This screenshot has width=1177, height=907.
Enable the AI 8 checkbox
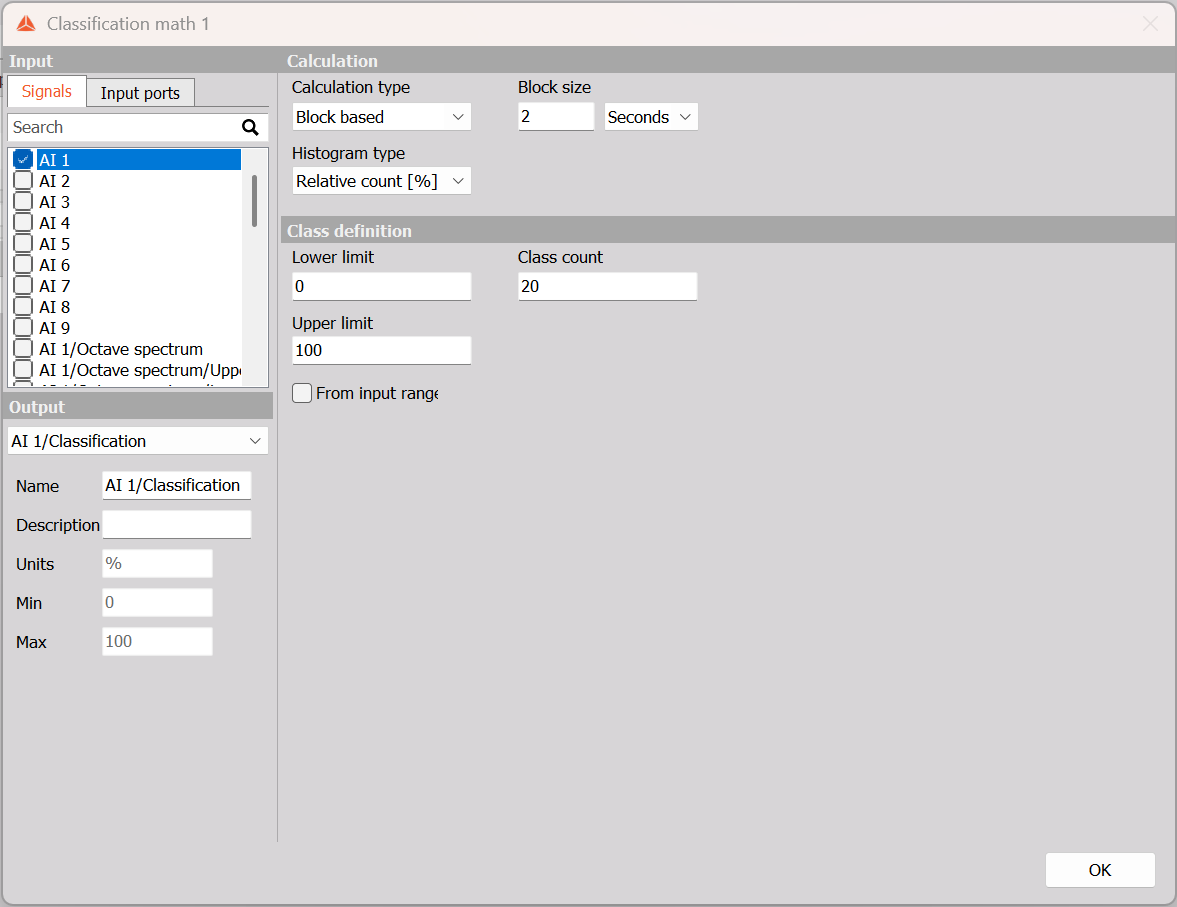[x=23, y=306]
